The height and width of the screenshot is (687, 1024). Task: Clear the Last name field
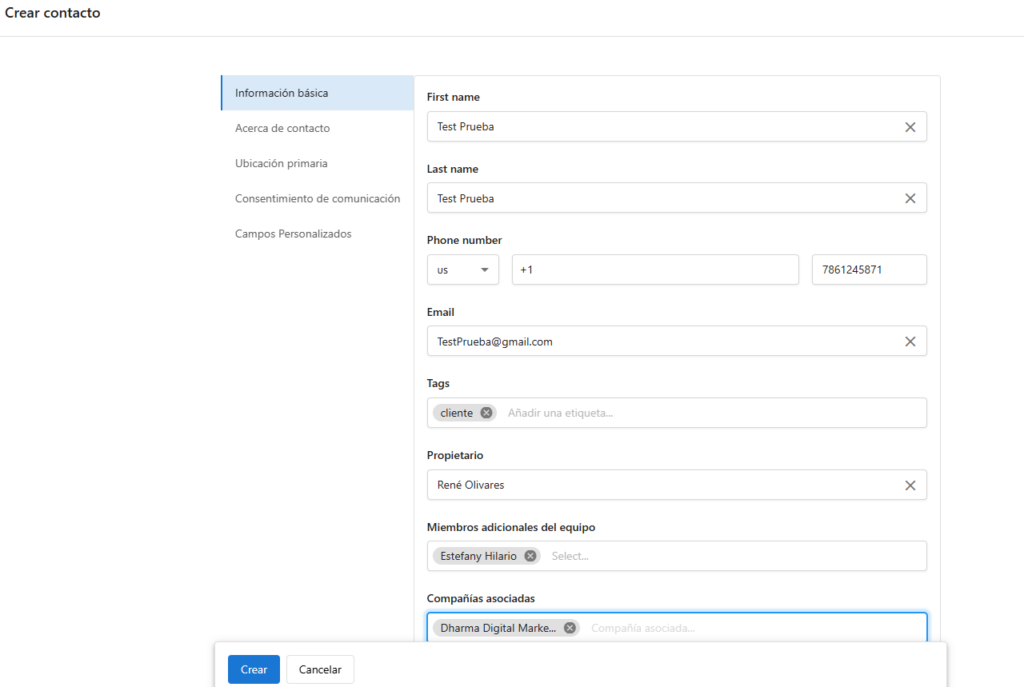[x=910, y=198]
